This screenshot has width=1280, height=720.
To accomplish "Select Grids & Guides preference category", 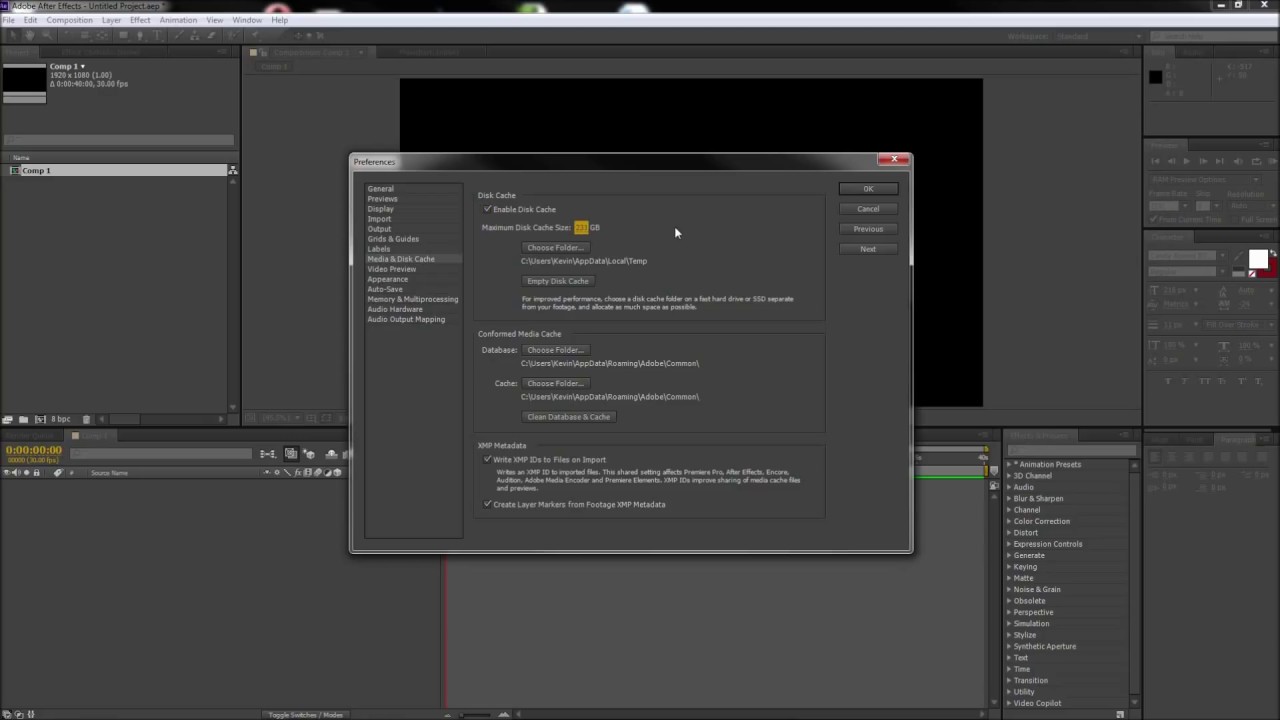I will (x=393, y=239).
